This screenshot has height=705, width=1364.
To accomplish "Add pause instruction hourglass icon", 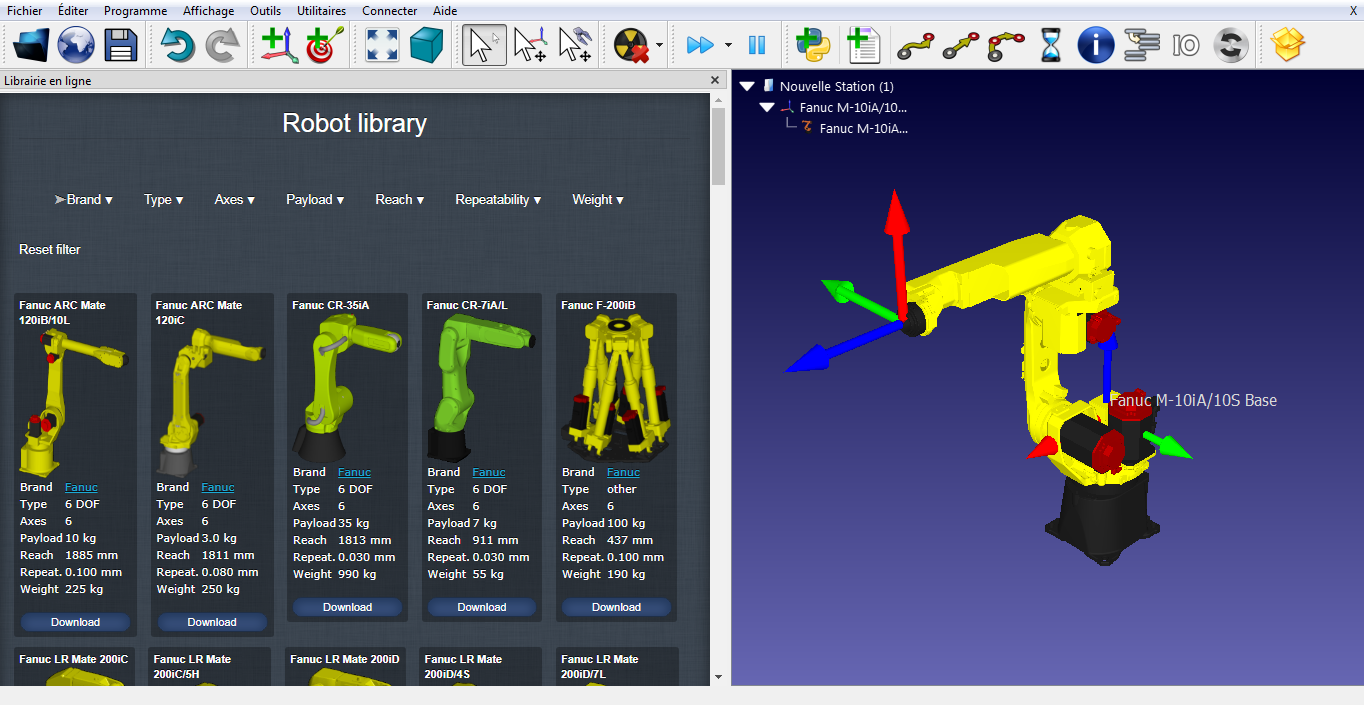I will tap(1051, 45).
